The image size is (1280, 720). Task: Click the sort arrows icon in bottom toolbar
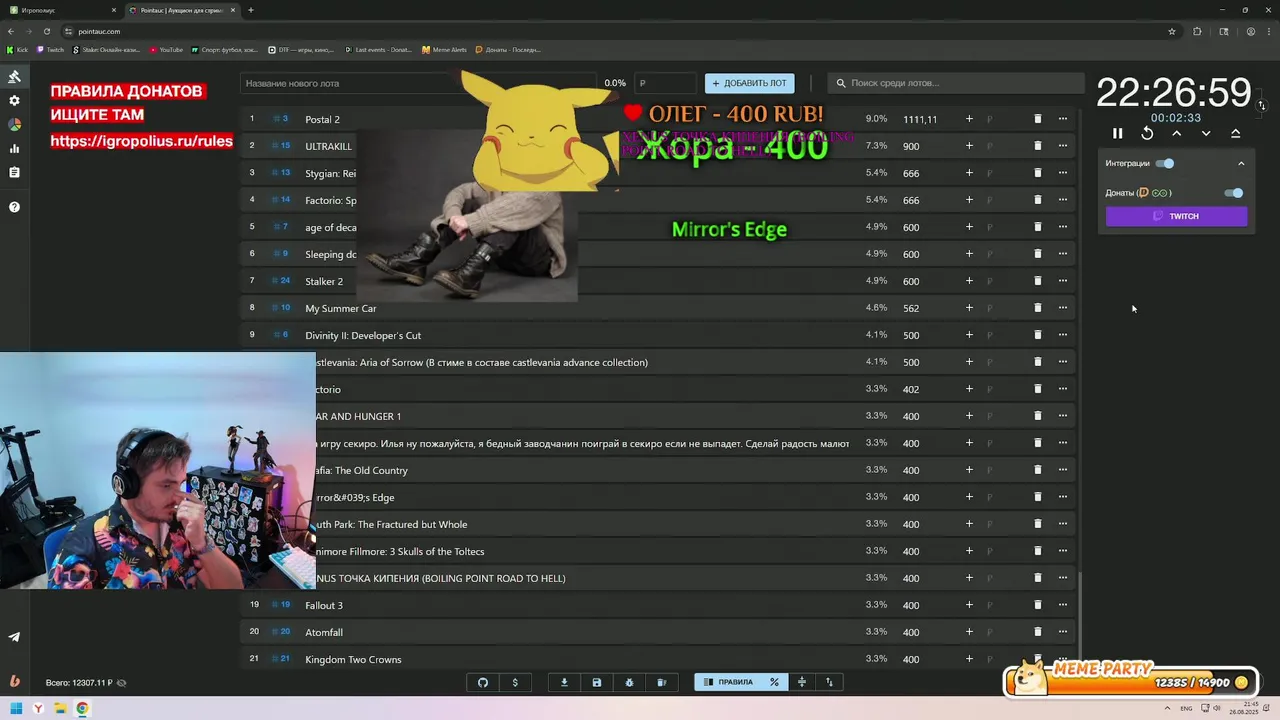[x=829, y=682]
